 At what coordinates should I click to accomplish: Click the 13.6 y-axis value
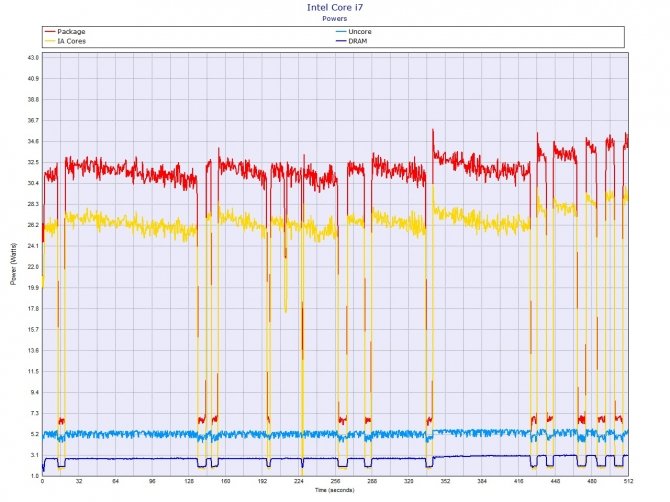34,350
